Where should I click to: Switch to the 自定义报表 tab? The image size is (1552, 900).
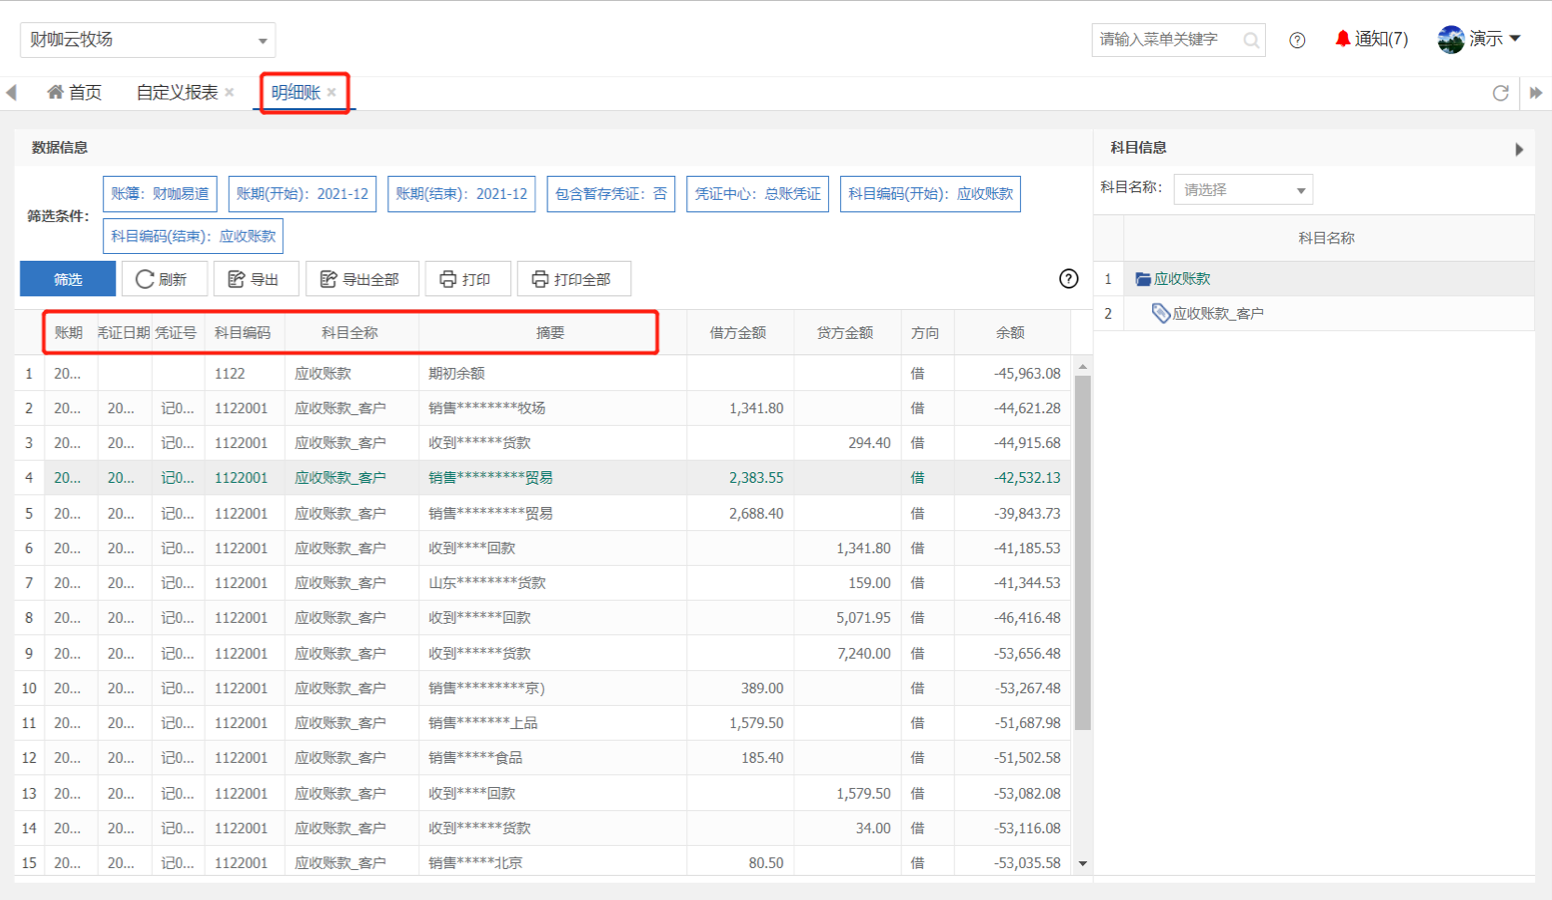[x=177, y=93]
